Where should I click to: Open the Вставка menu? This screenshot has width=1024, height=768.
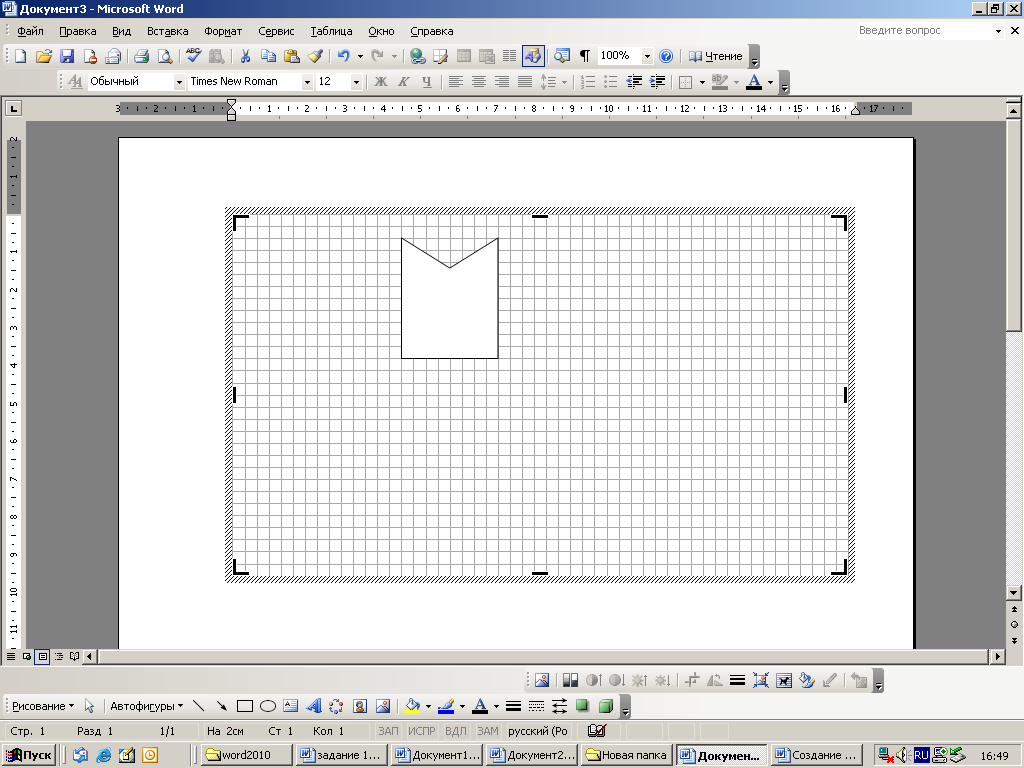(x=167, y=31)
